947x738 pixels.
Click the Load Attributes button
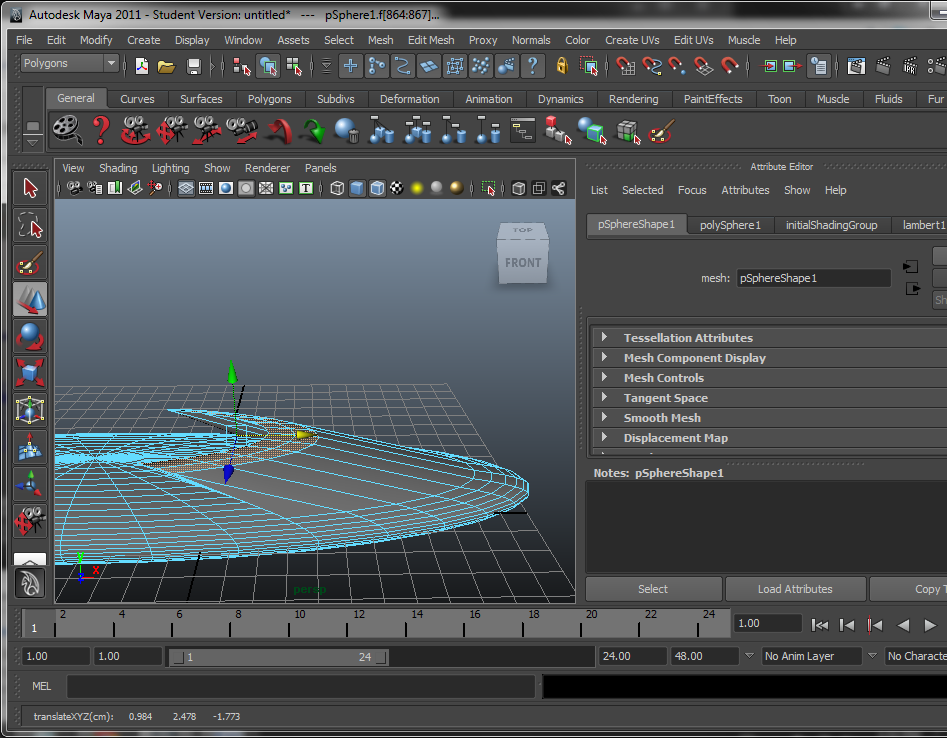[795, 589]
